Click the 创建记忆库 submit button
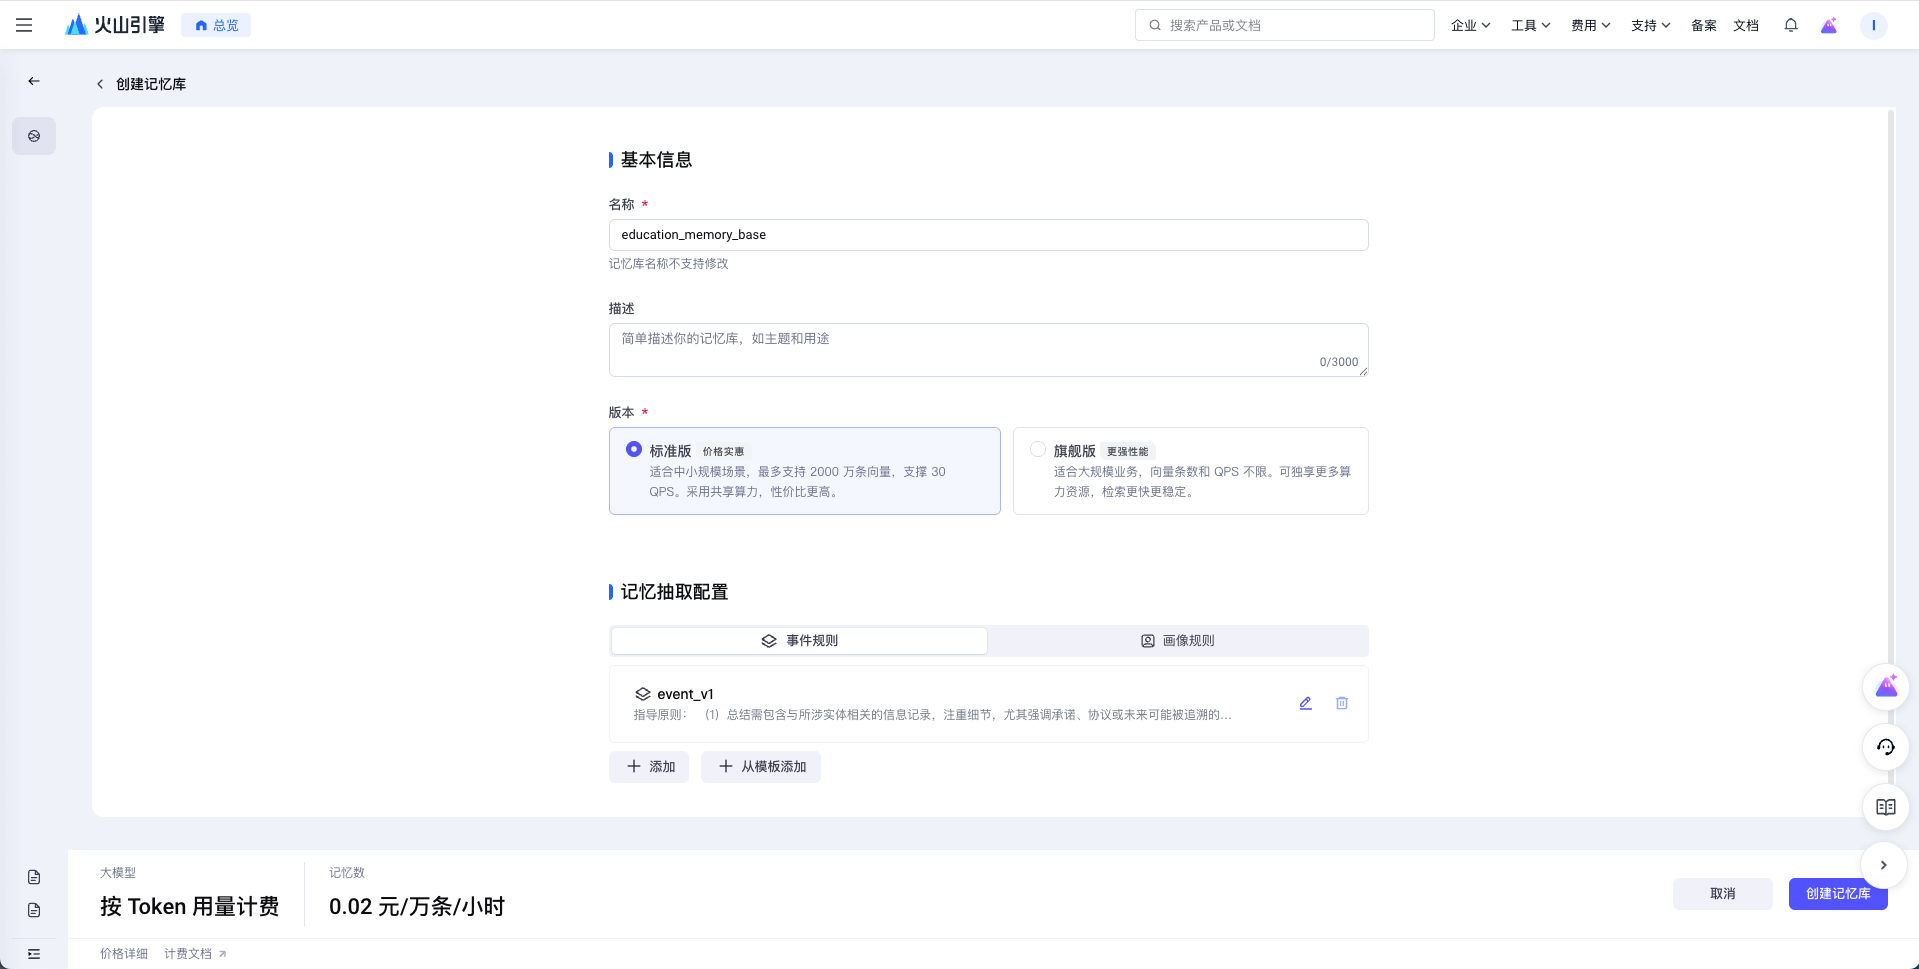The image size is (1919, 969). [1837, 894]
